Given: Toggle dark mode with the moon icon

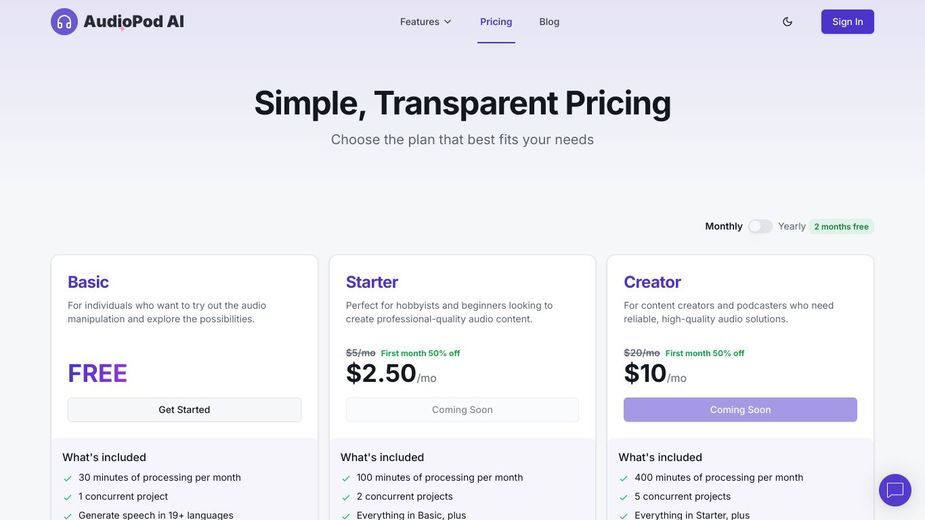Looking at the screenshot, I should 787,22.
